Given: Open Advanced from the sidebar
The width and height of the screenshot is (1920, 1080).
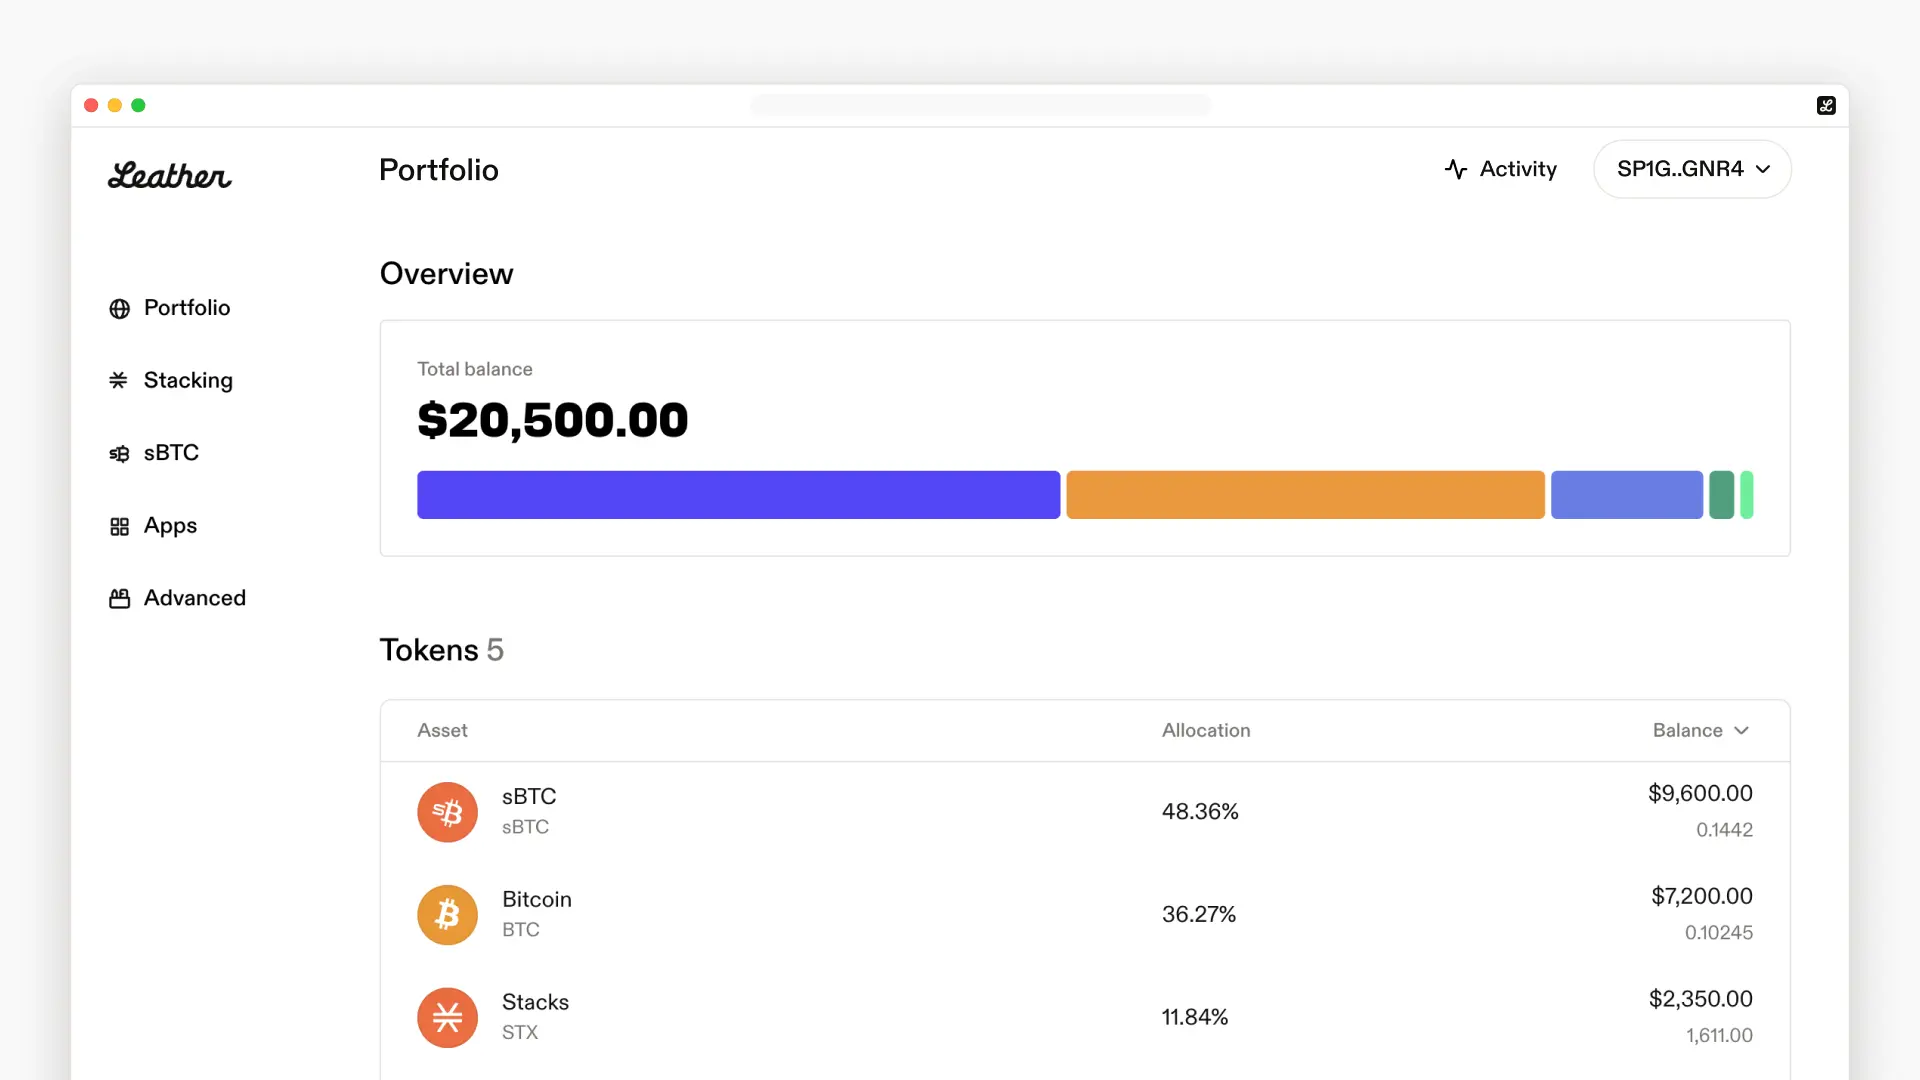Looking at the screenshot, I should [194, 598].
